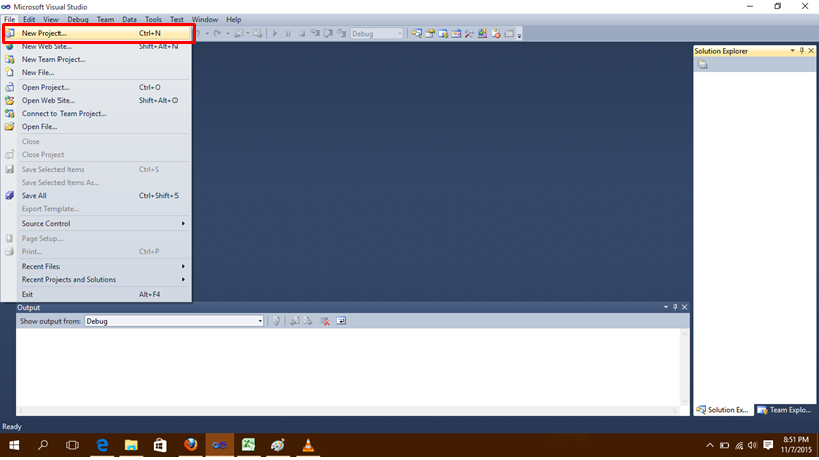This screenshot has height=460, width=819.
Task: Open Solution Explorer window position dropdown
Action: coord(792,51)
